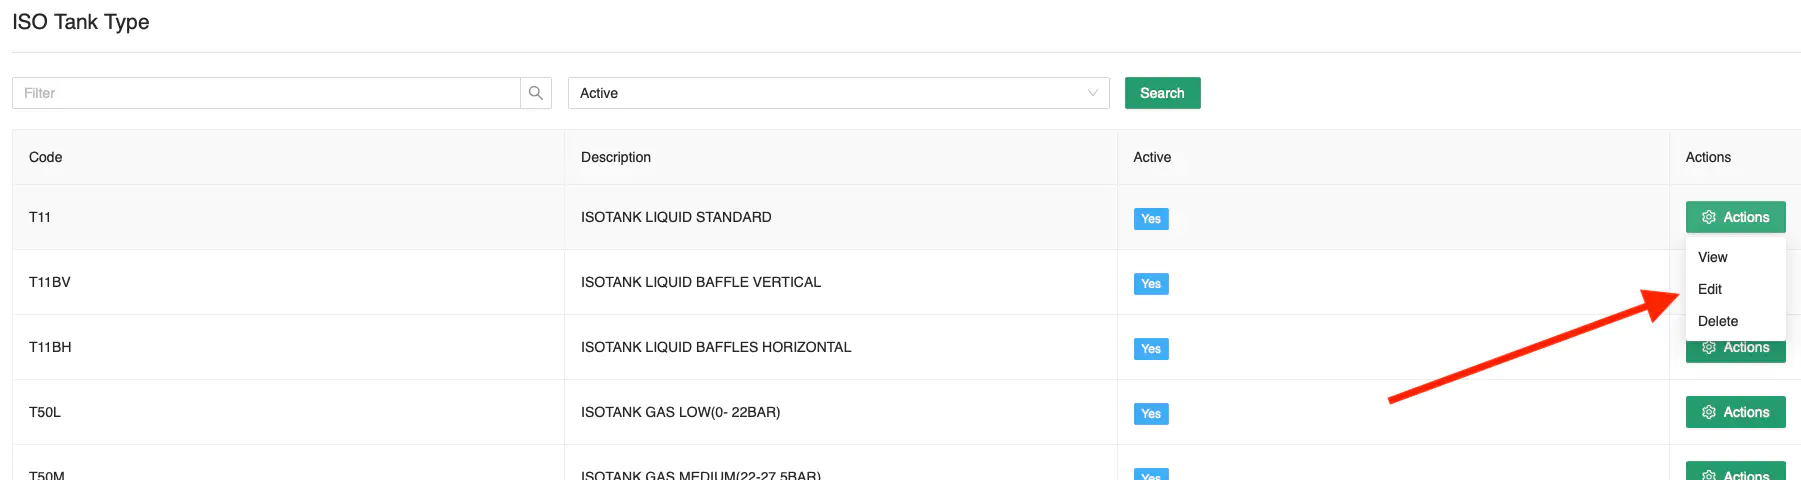
Task: Select Edit in the Actions dropdown menu
Action: [1710, 289]
